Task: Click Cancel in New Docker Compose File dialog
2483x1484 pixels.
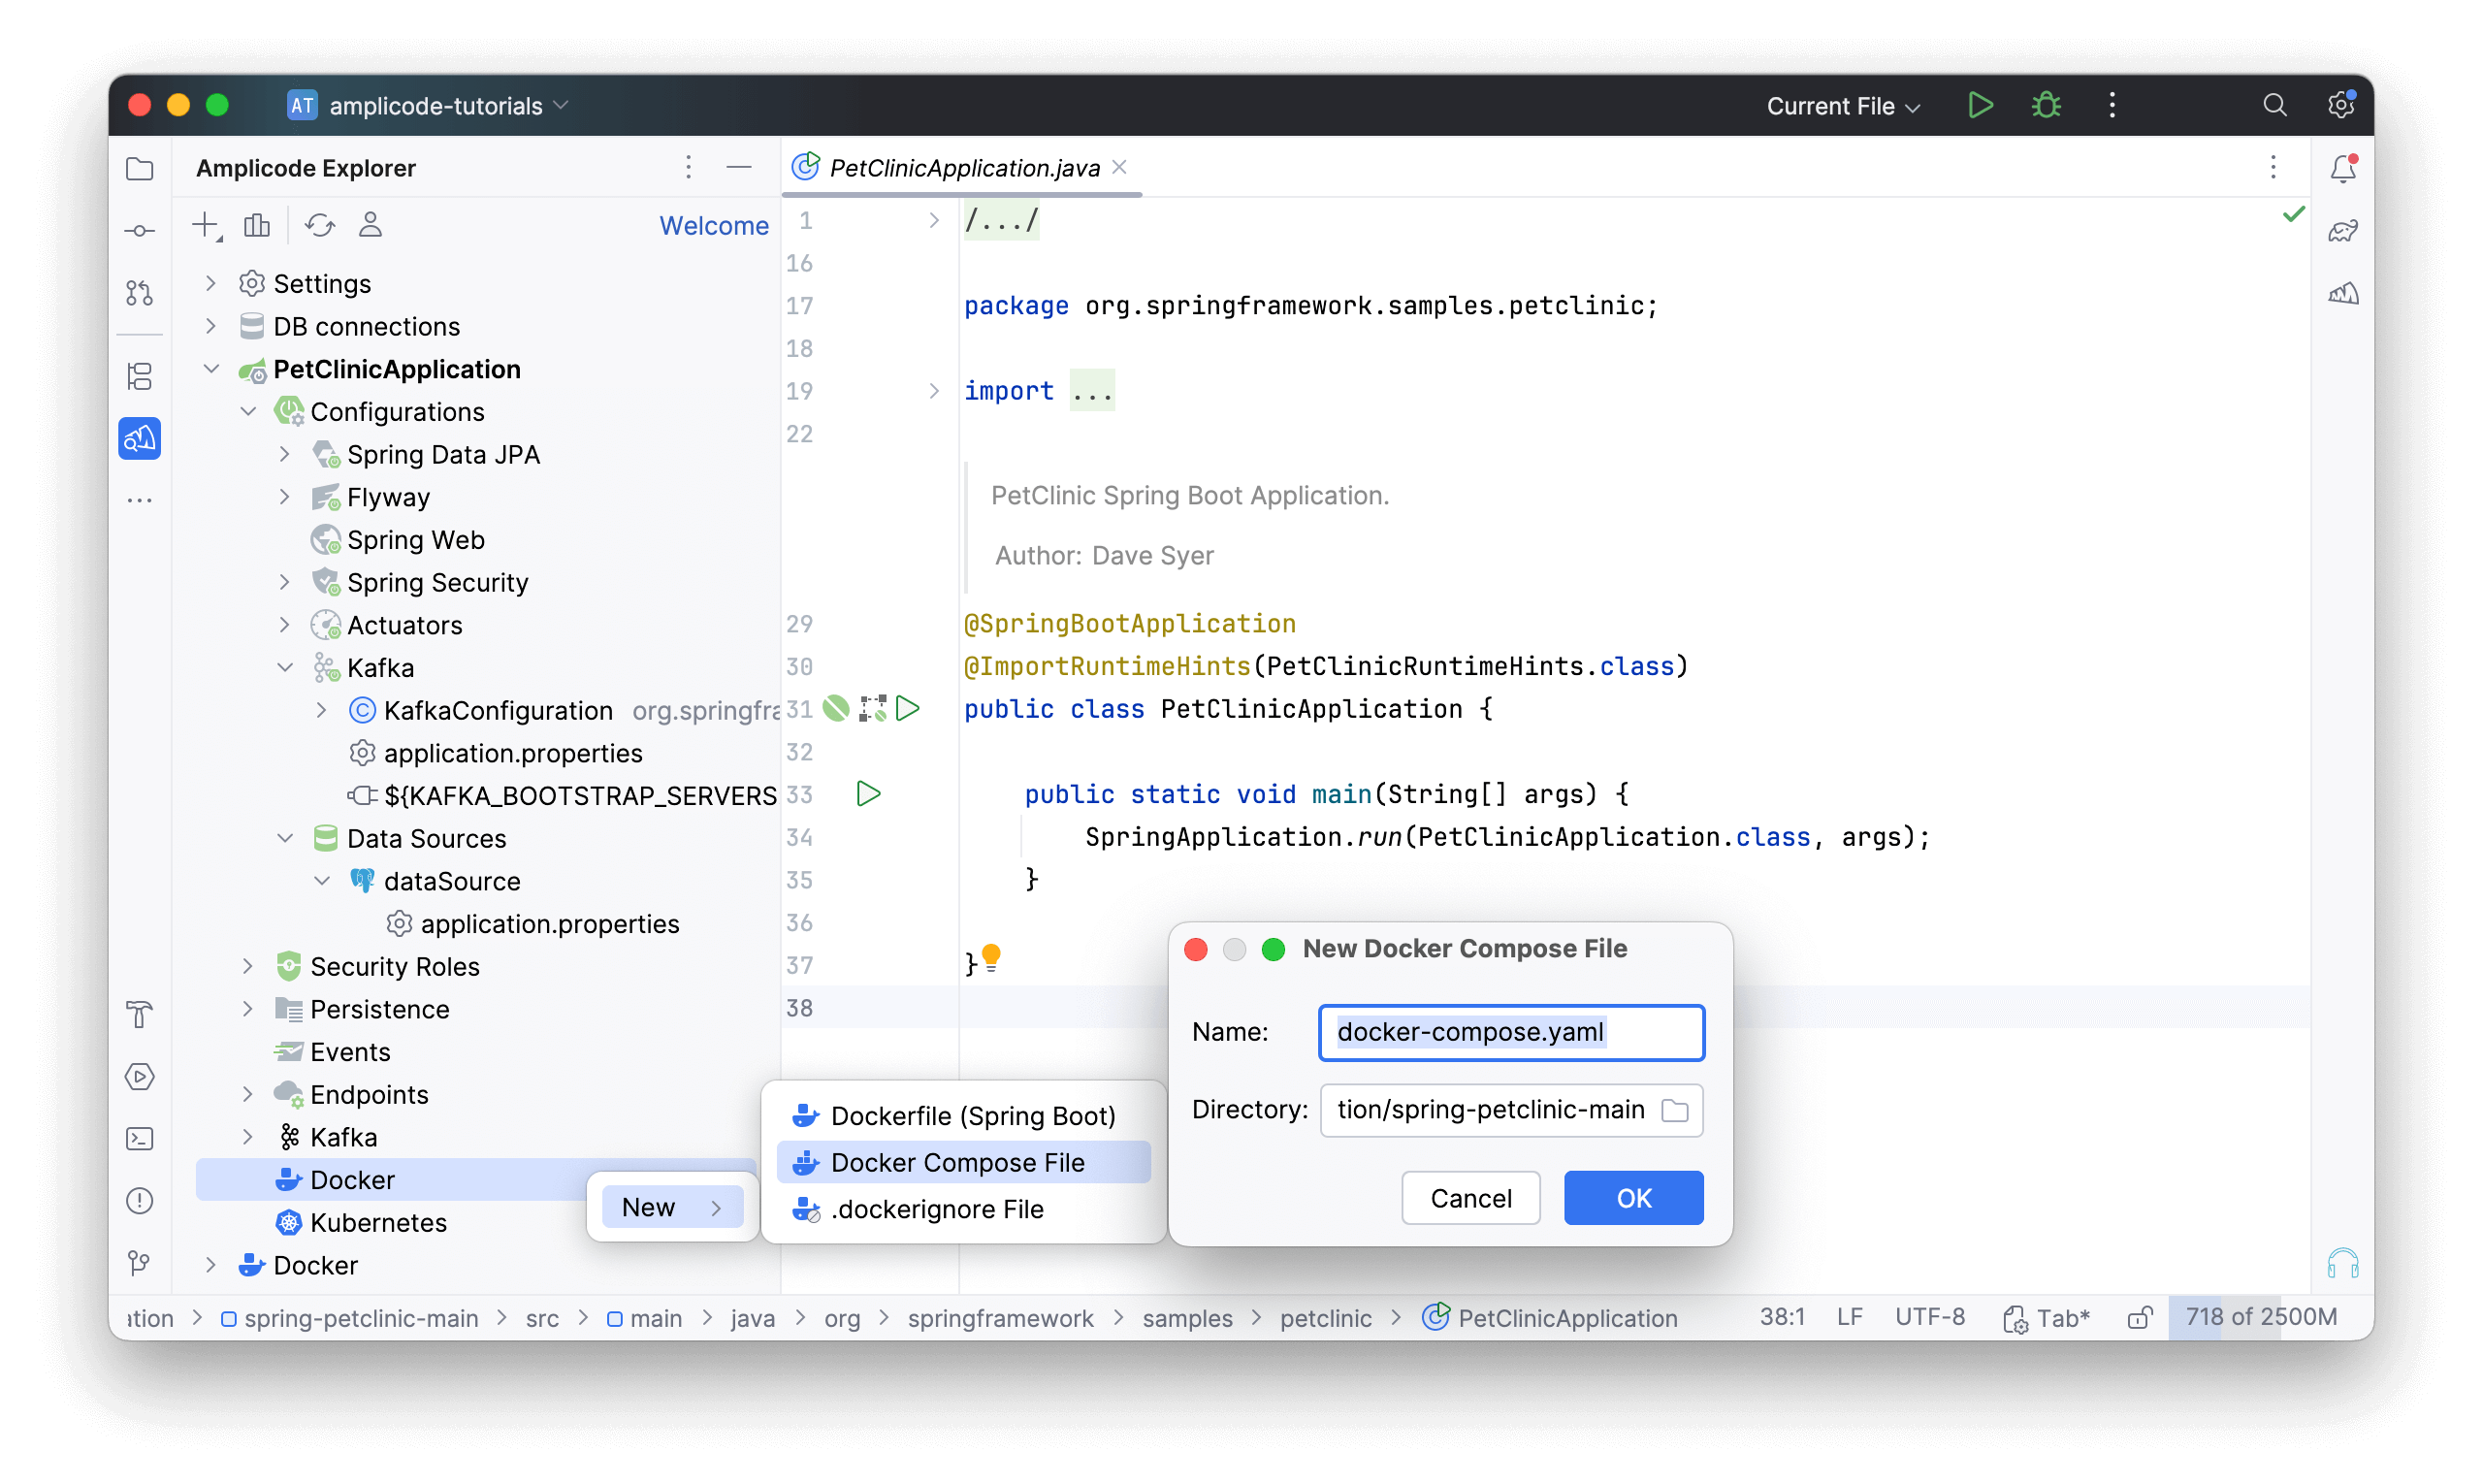Action: 1470,1198
